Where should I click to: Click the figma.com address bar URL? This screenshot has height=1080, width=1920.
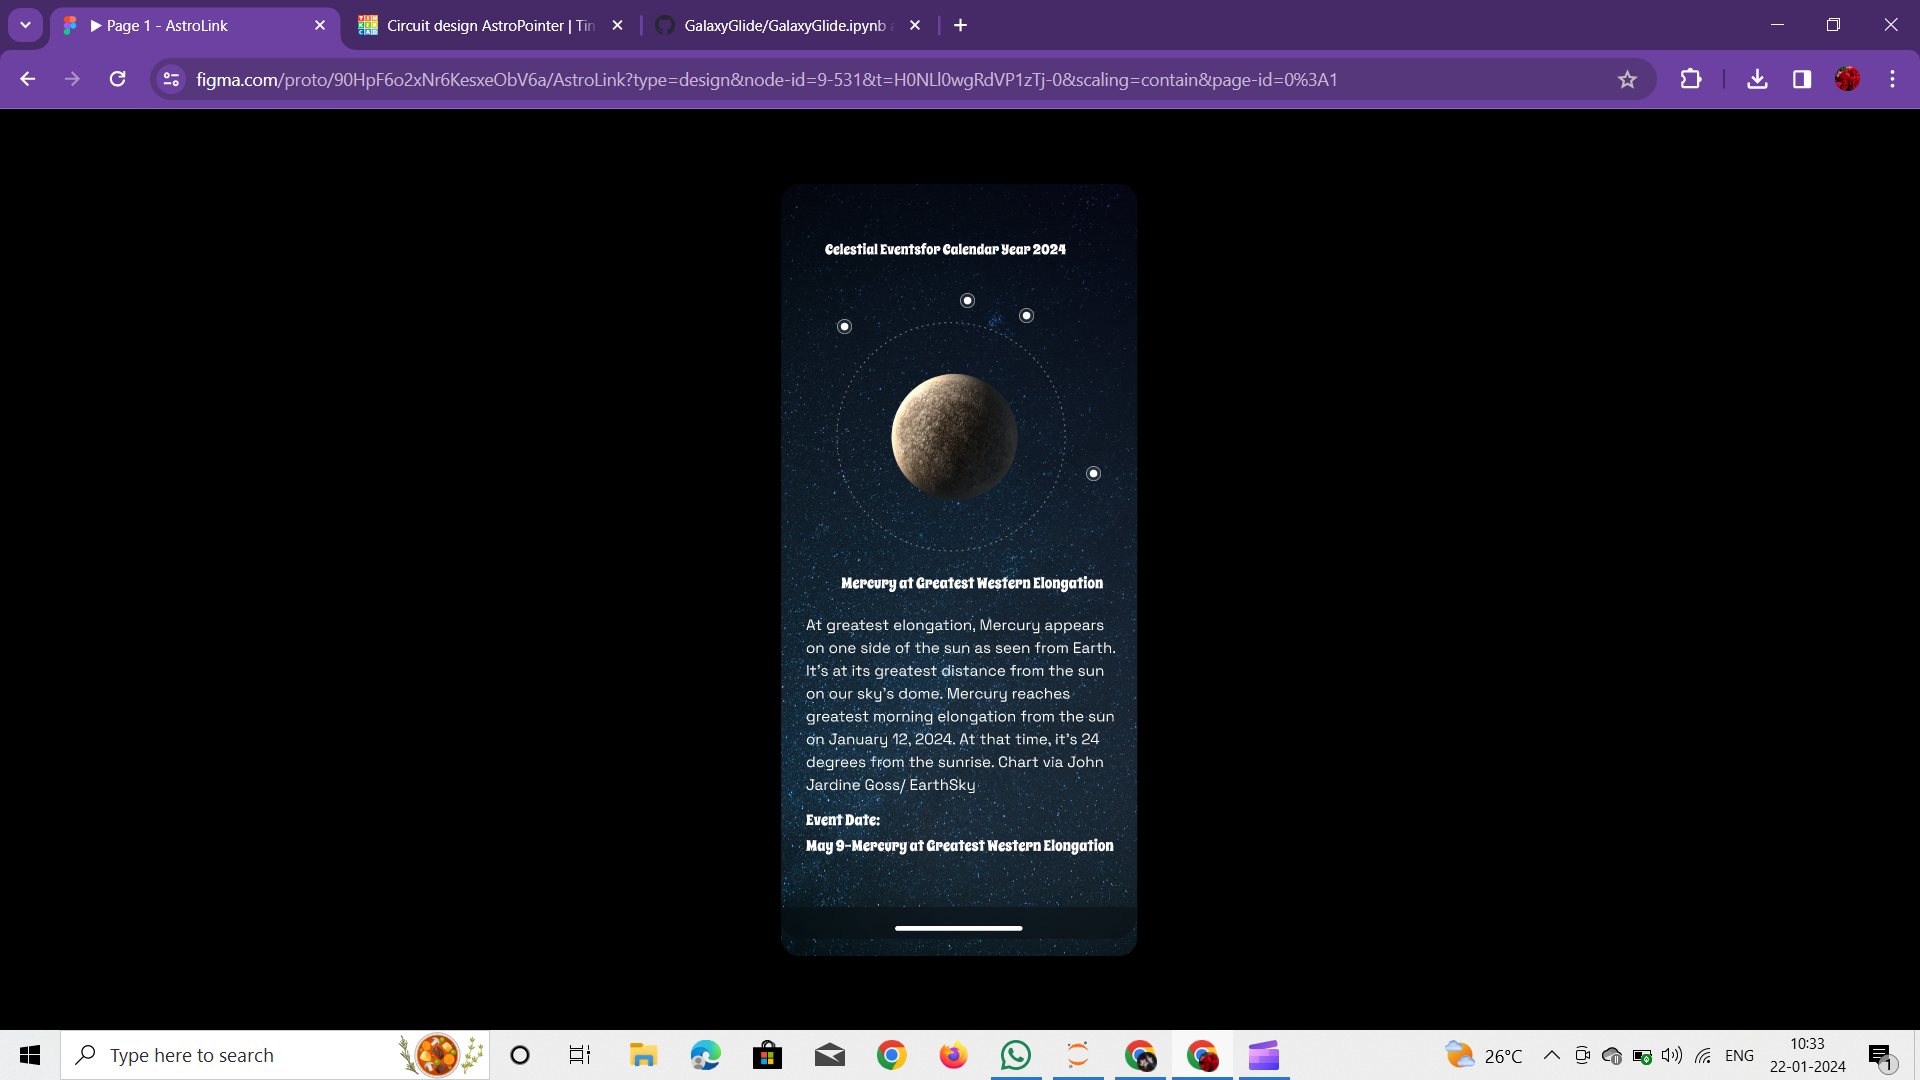tap(765, 80)
